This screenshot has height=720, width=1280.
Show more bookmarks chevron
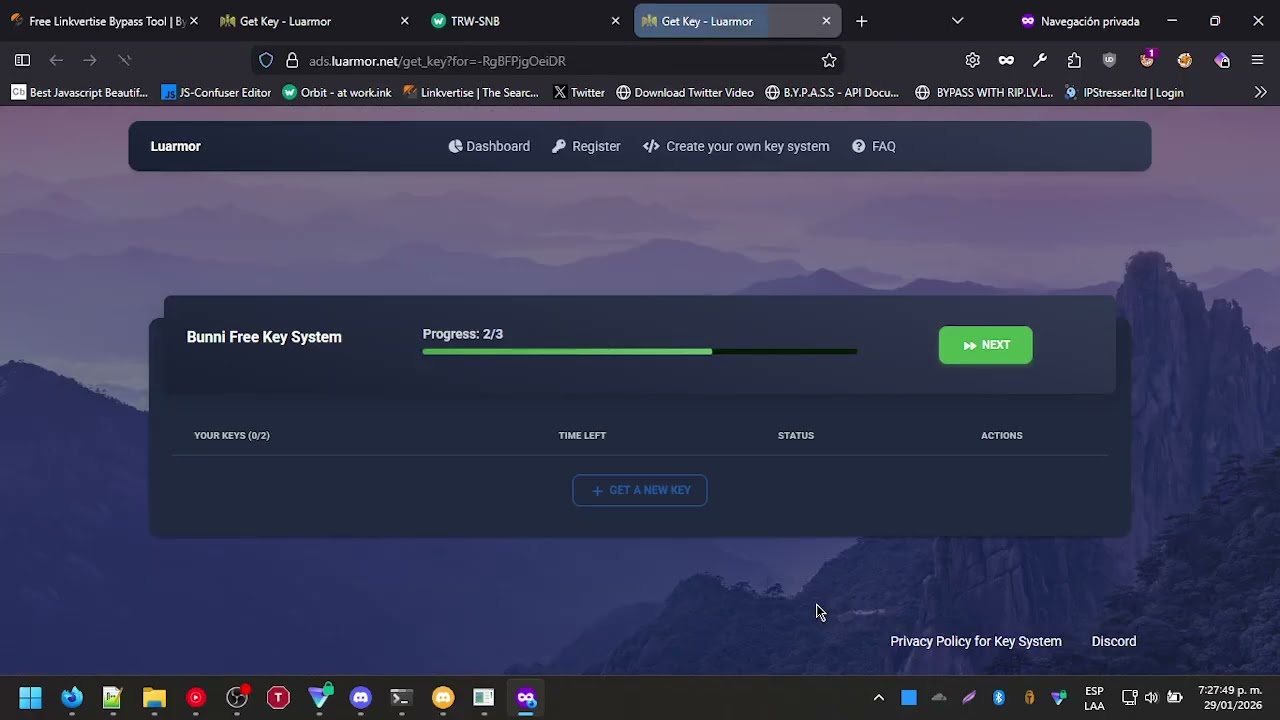[x=1260, y=92]
